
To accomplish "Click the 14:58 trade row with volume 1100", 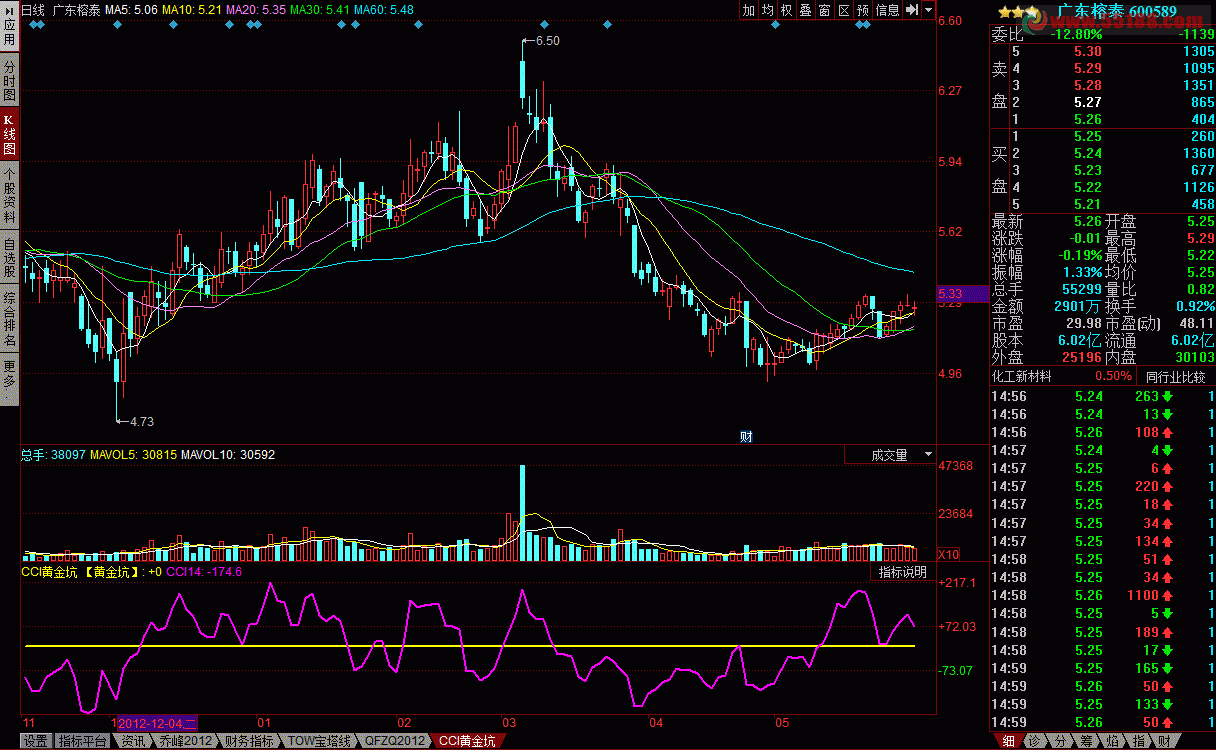I will 1102,595.
